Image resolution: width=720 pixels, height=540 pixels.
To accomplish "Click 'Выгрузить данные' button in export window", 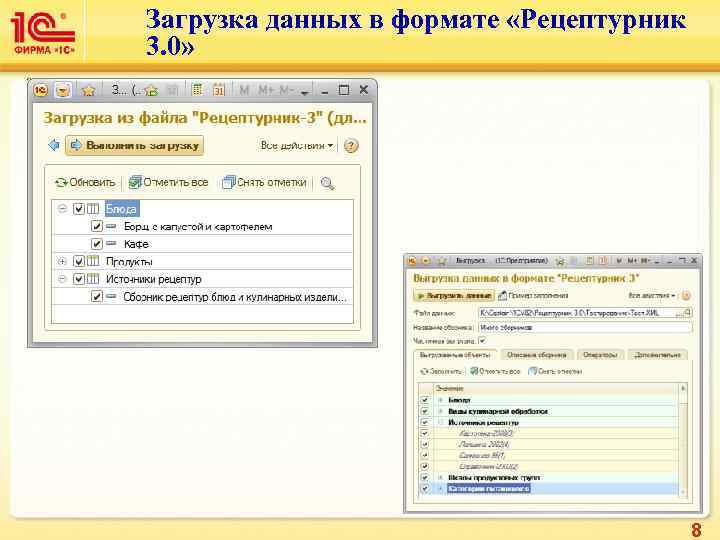I will 454,296.
